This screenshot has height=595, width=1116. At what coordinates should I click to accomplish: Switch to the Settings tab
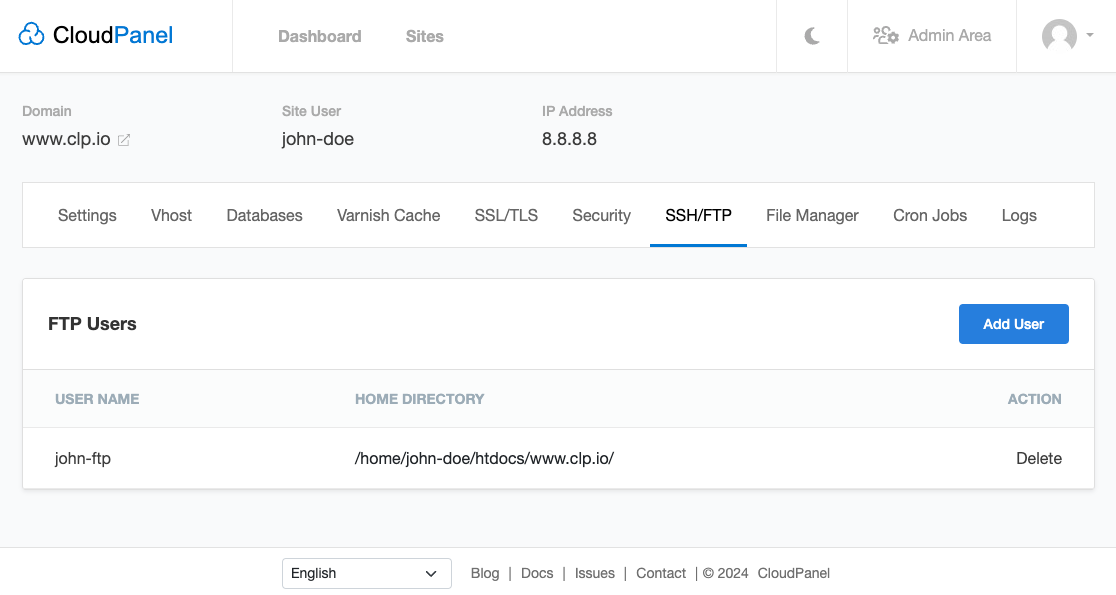pyautogui.click(x=87, y=215)
